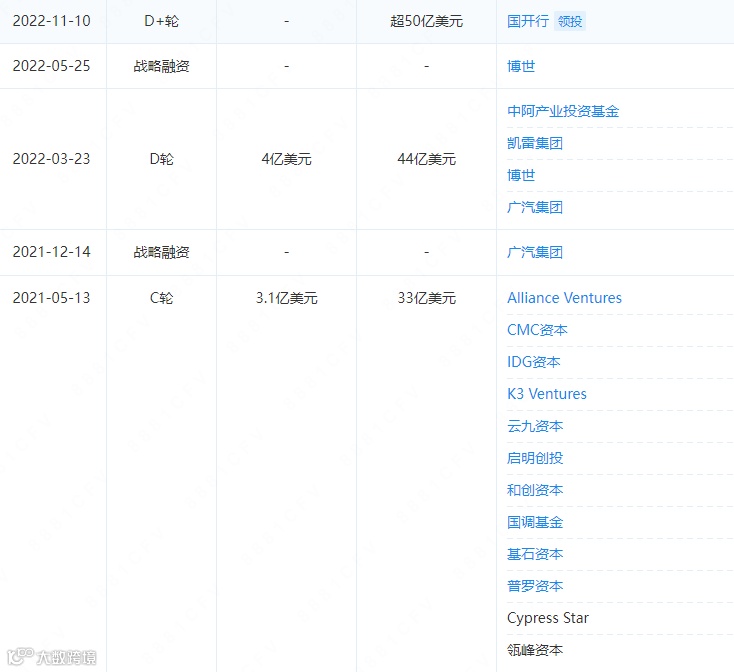Select 战略融资 in 2021-12-14 row

pos(161,252)
